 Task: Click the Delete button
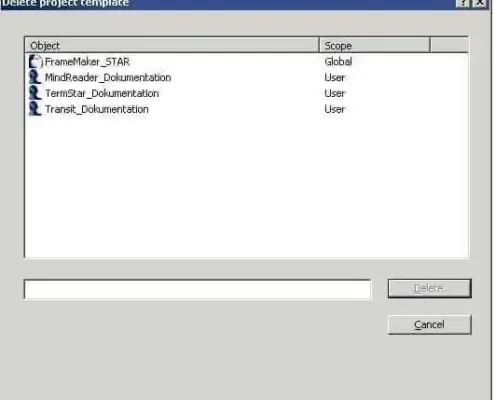[x=429, y=288]
